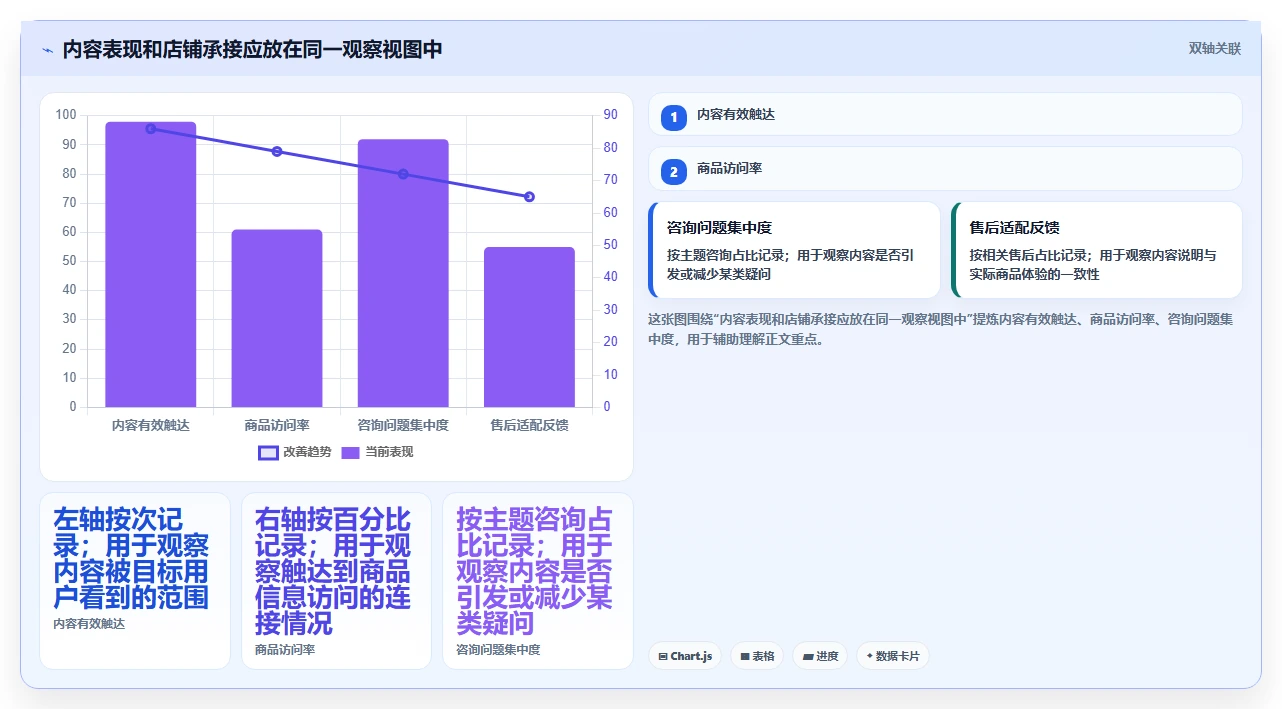Viewport: 1282px width, 709px height.
Task: Click the 进度 tag
Action: click(820, 656)
